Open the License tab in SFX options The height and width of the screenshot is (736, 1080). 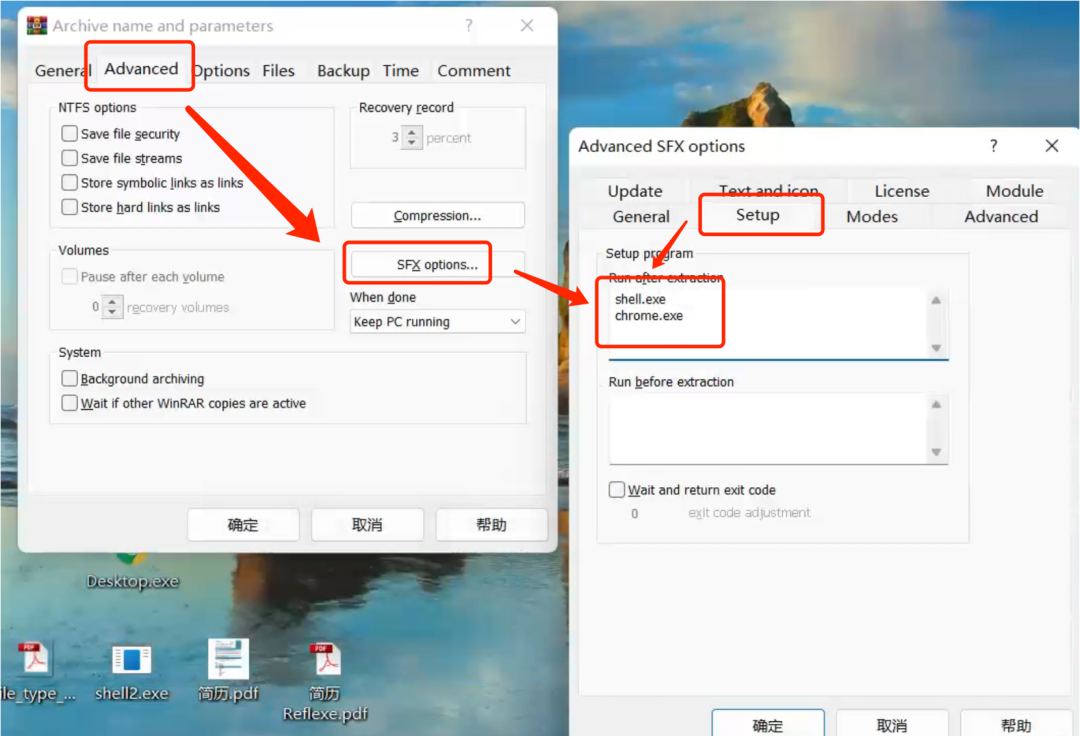[902, 191]
